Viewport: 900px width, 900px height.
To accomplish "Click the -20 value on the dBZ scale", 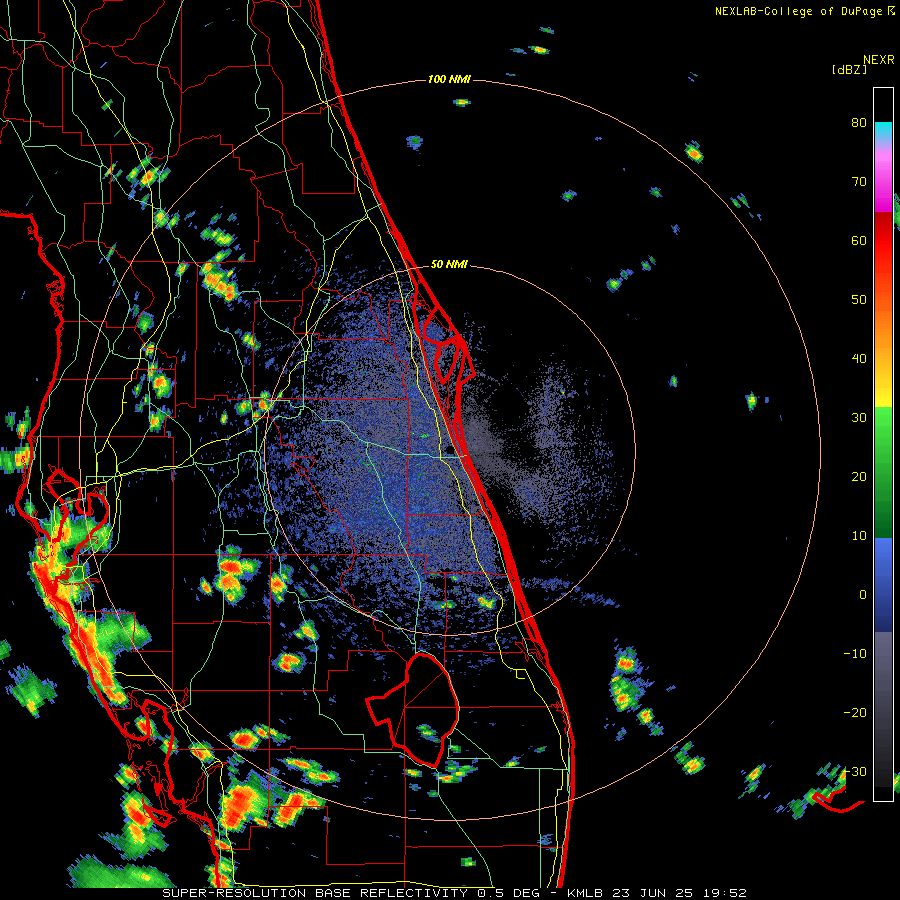I will point(855,713).
